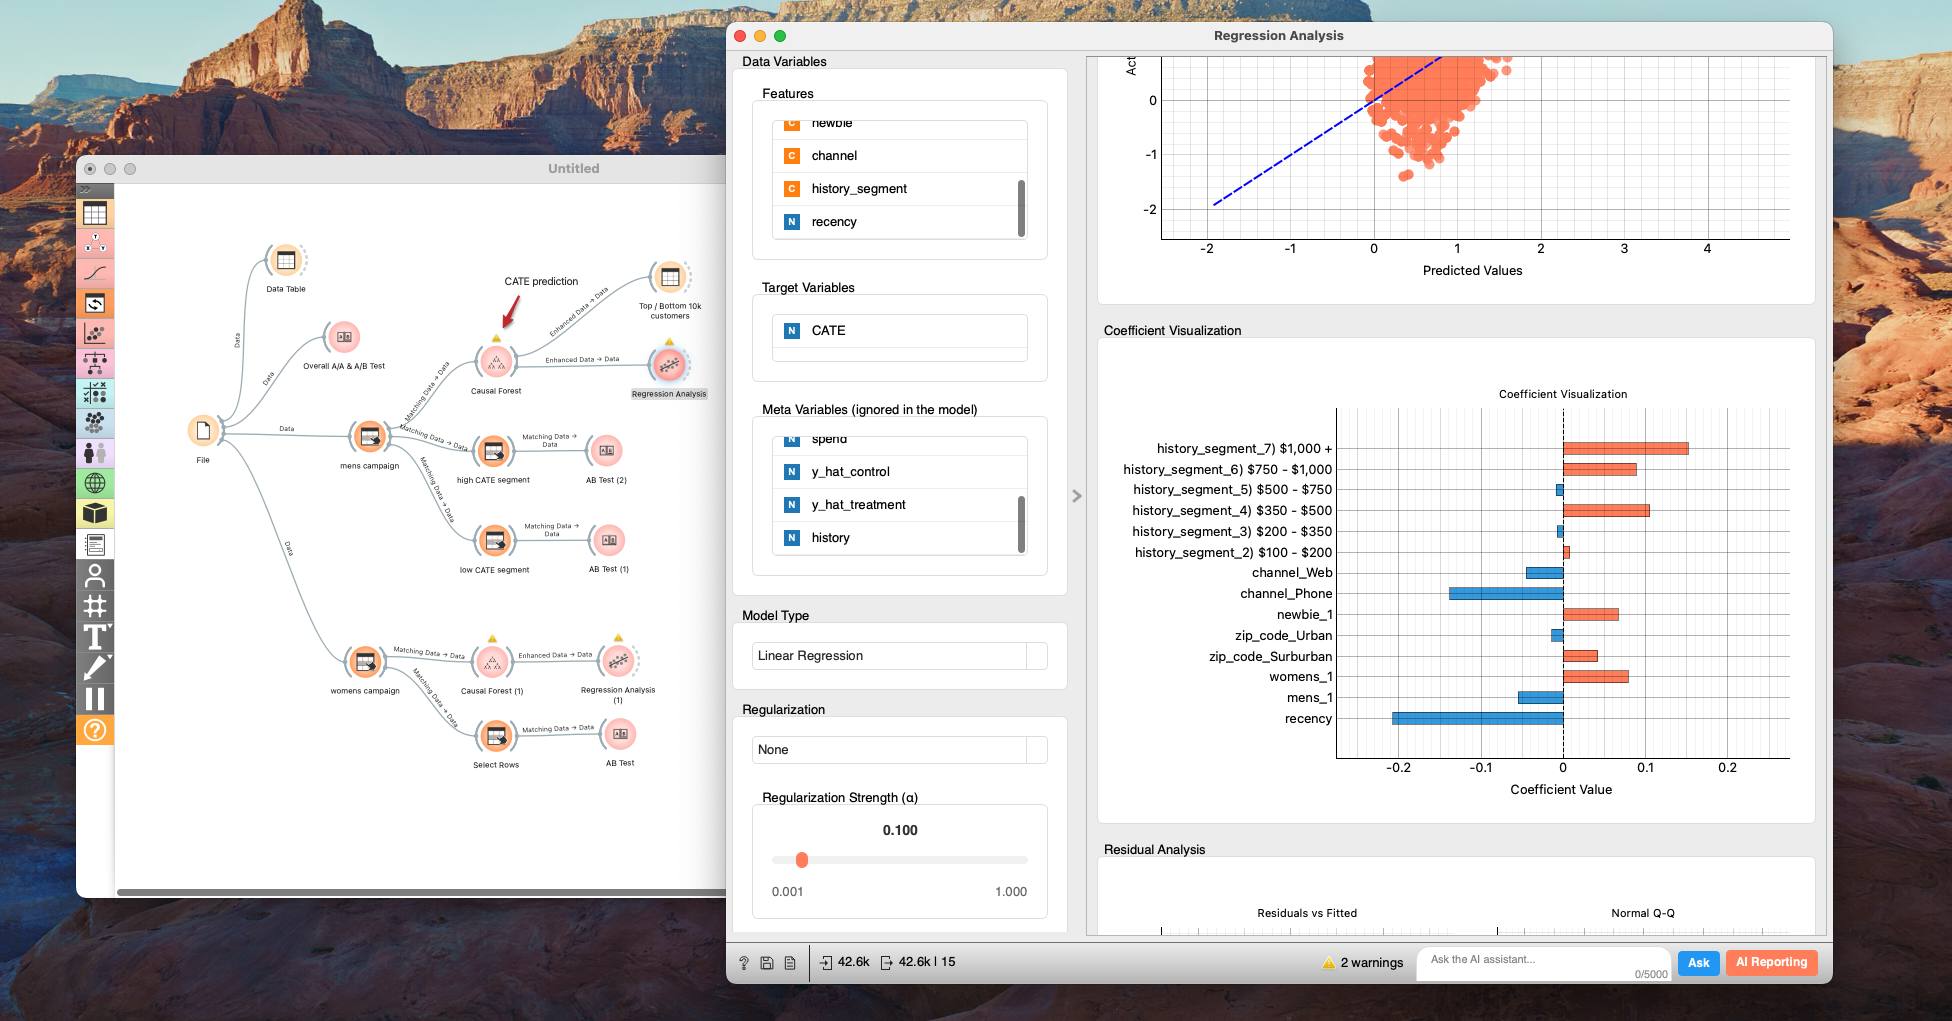Open the Data category with the table icon

click(x=95, y=213)
